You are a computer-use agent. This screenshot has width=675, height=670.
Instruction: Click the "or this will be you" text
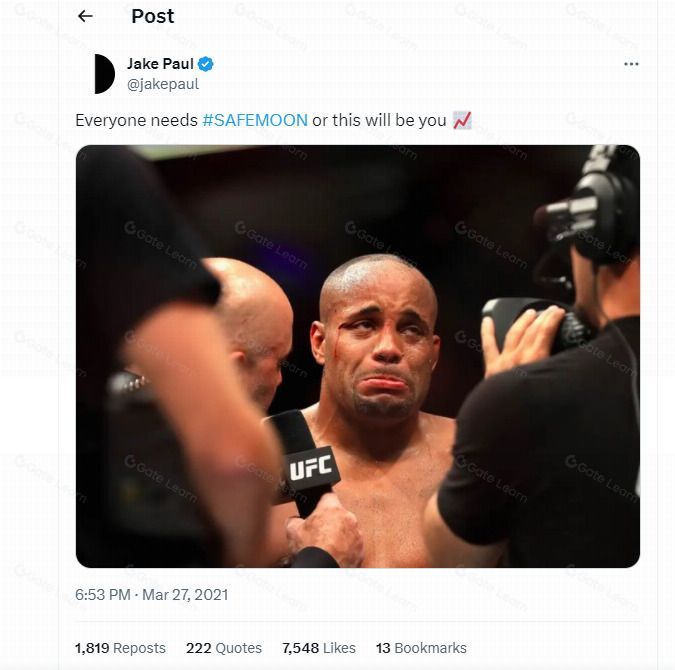pyautogui.click(x=379, y=120)
